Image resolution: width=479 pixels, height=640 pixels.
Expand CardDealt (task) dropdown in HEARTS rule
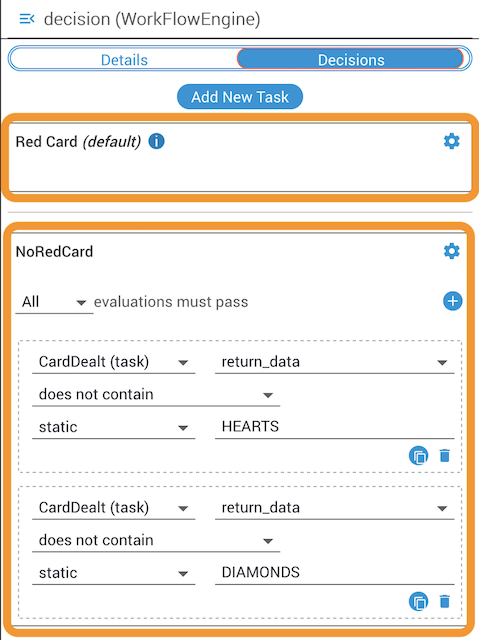pyautogui.click(x=113, y=362)
